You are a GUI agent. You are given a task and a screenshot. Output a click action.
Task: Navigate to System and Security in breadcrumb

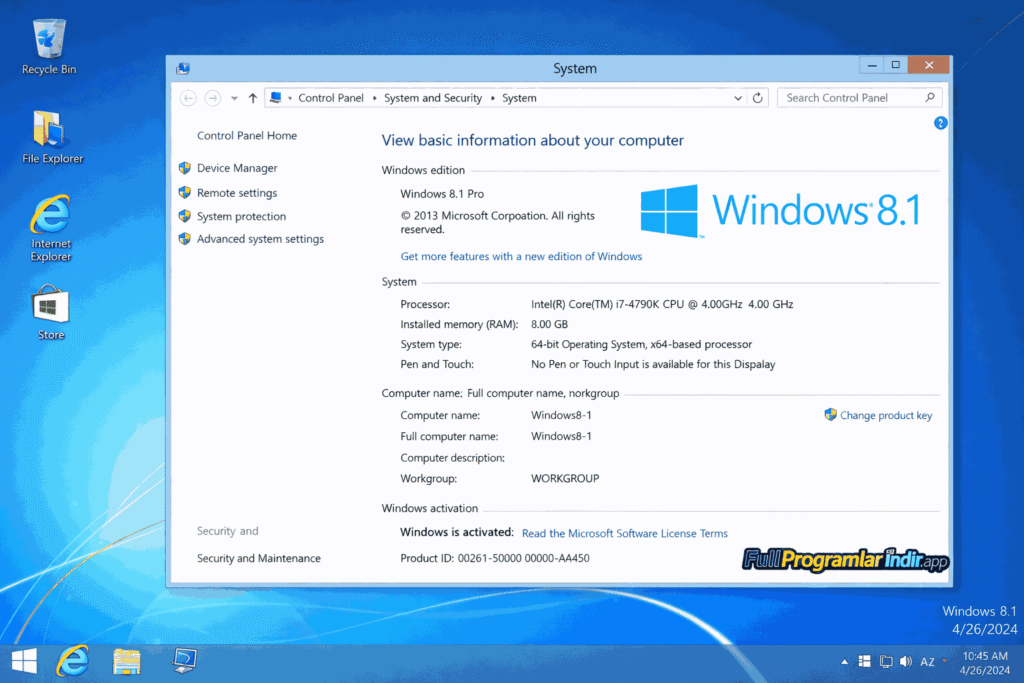(x=433, y=98)
